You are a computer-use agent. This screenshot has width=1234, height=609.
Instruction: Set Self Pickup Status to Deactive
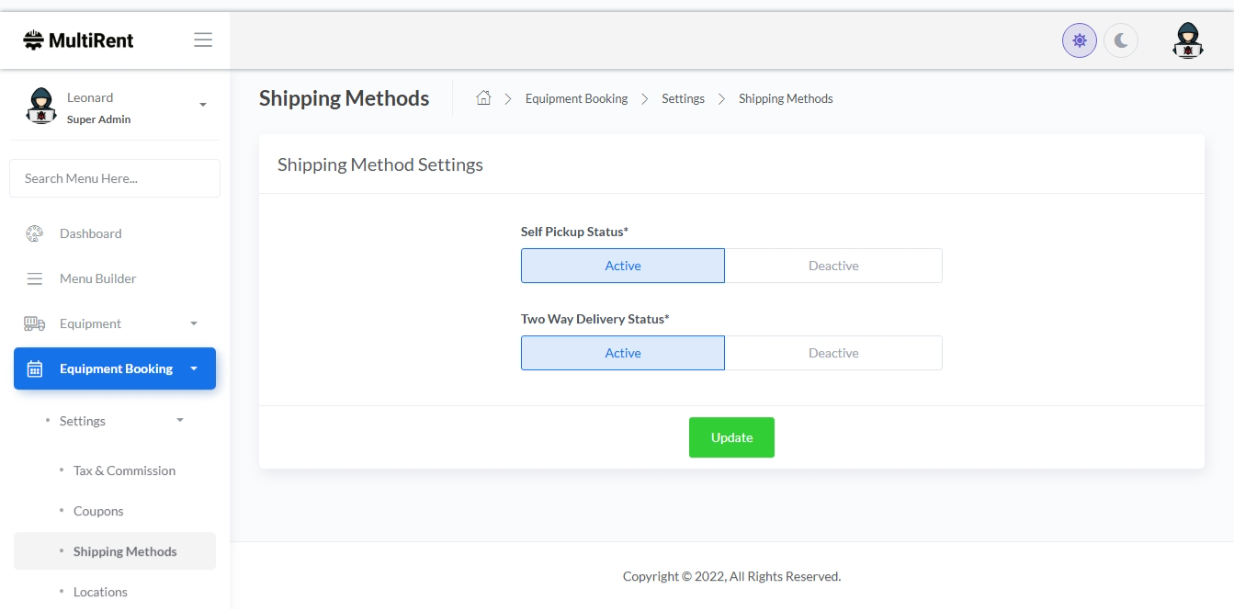pyautogui.click(x=833, y=266)
